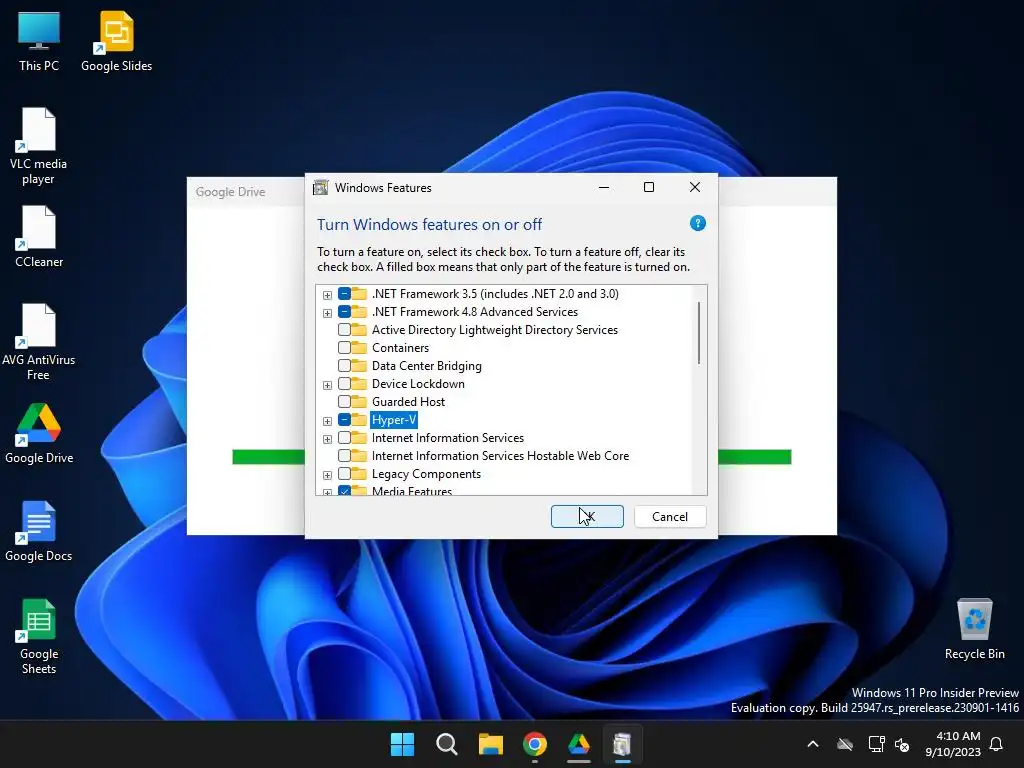Select the Guarded Host label
The height and width of the screenshot is (768, 1024).
pyautogui.click(x=408, y=402)
